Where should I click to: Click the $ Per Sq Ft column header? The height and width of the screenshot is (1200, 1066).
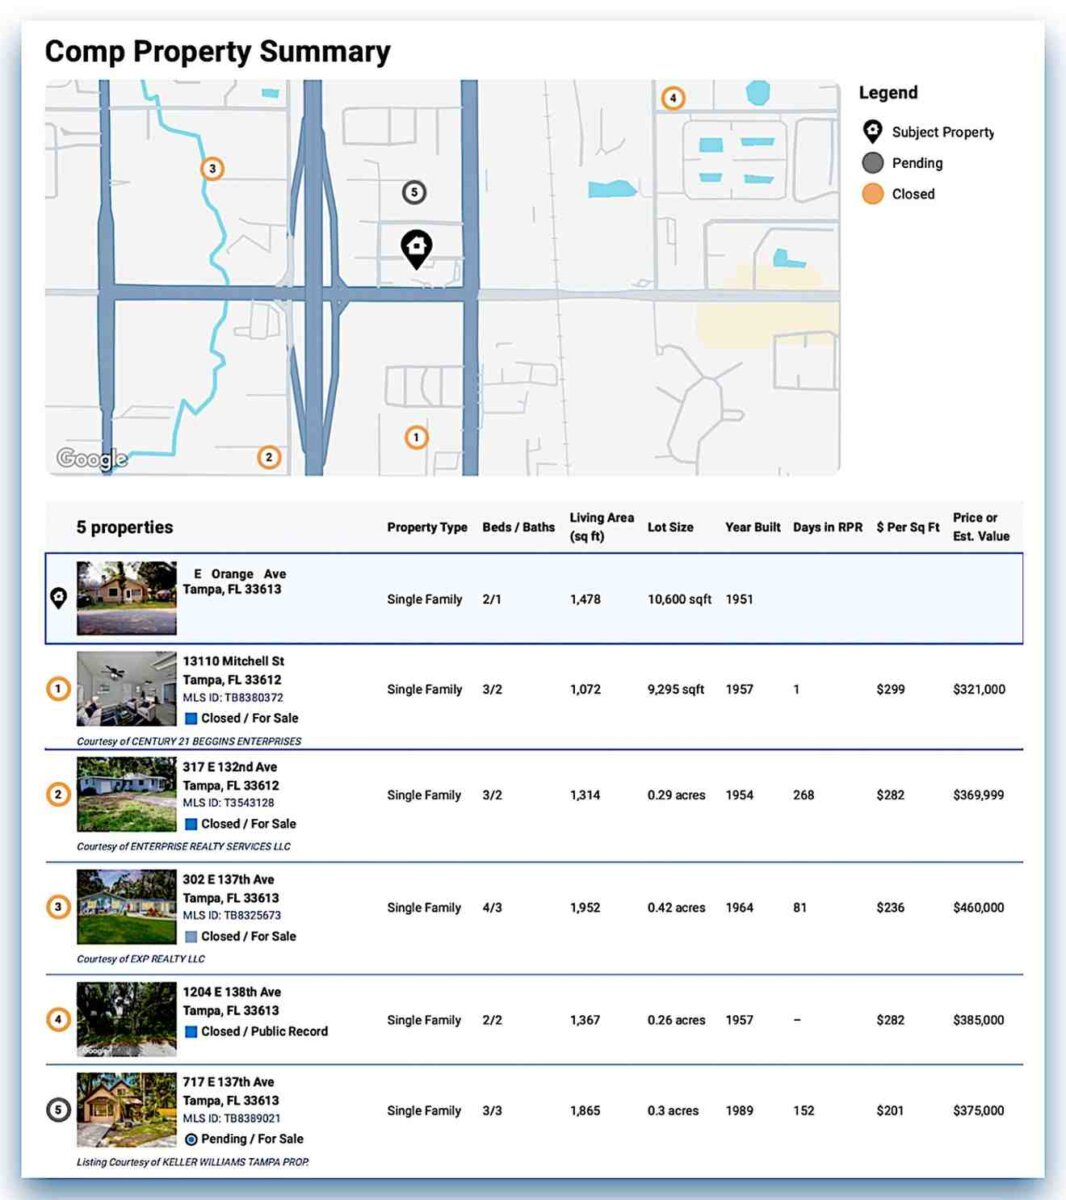(907, 527)
